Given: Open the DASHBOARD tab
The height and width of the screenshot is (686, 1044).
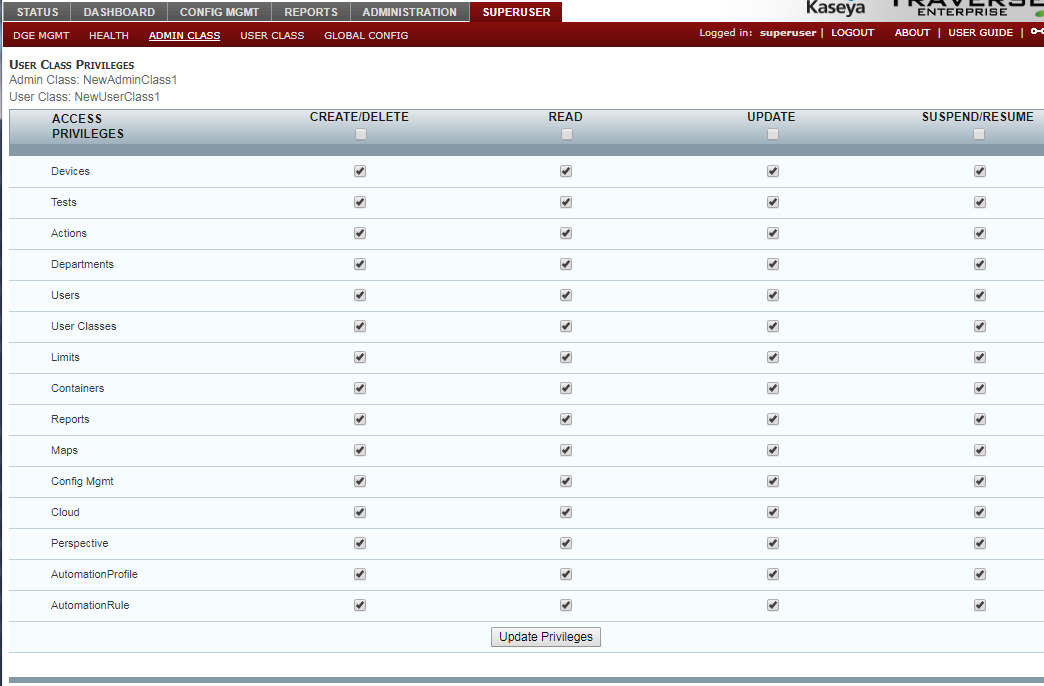Looking at the screenshot, I should [119, 12].
